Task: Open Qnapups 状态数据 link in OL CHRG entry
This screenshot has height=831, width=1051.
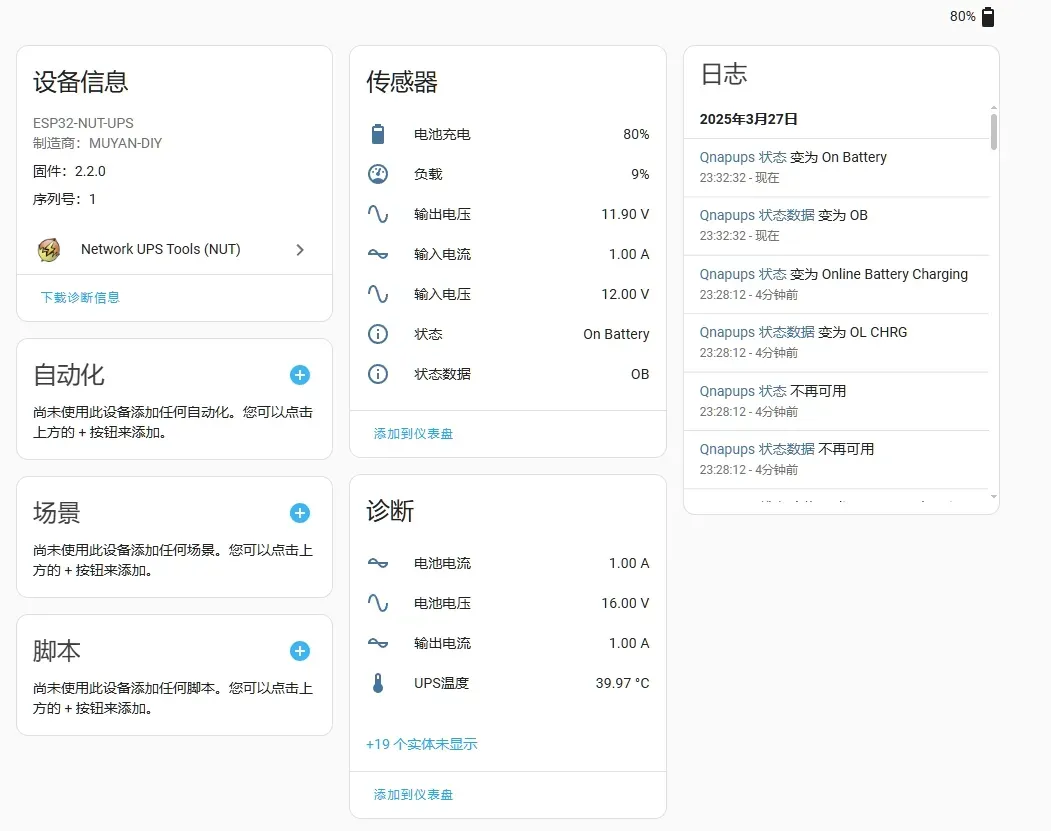Action: 756,332
